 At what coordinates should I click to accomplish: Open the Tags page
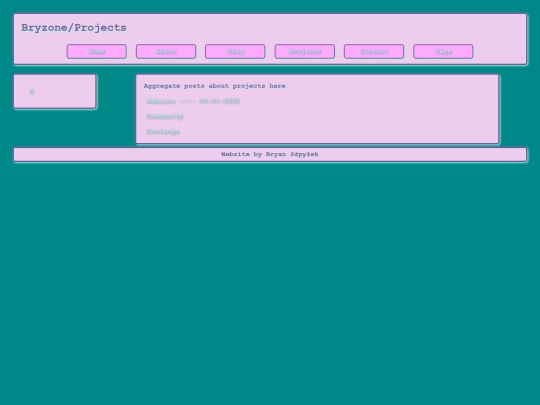[x=443, y=51]
